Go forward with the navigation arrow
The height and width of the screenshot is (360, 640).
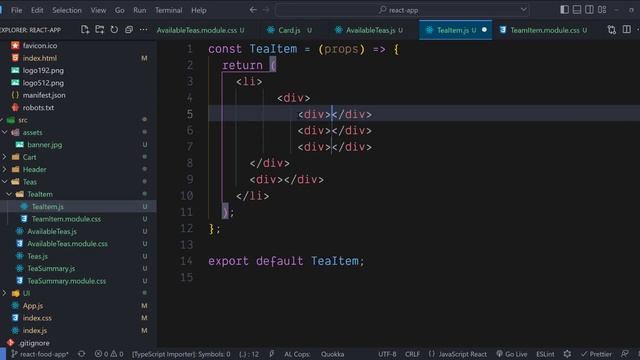[x=266, y=10]
